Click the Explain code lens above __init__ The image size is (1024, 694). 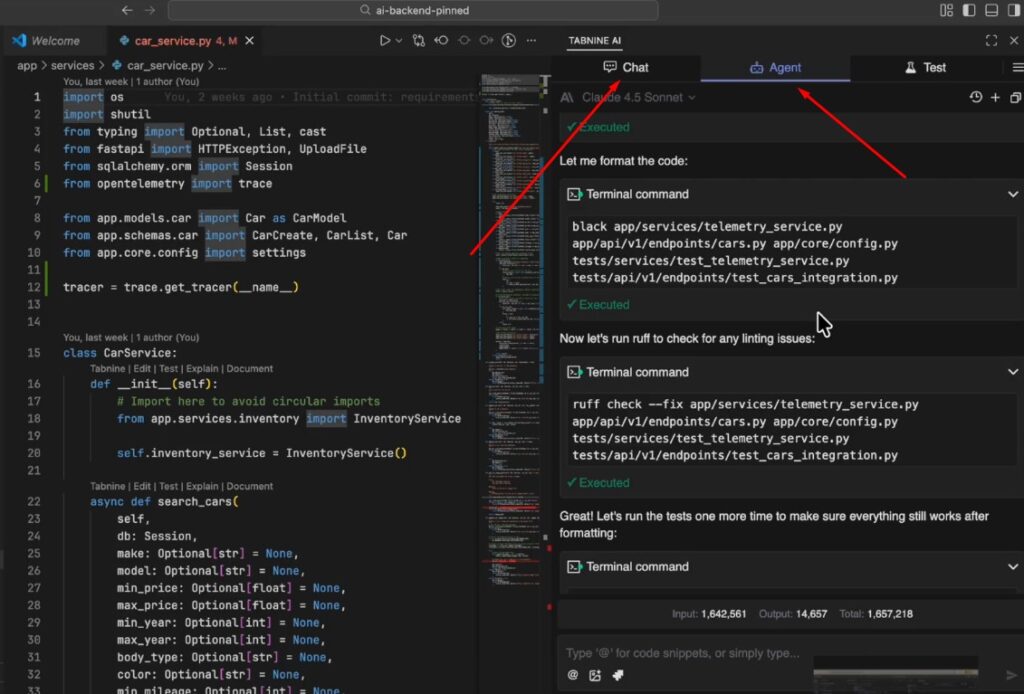point(202,368)
